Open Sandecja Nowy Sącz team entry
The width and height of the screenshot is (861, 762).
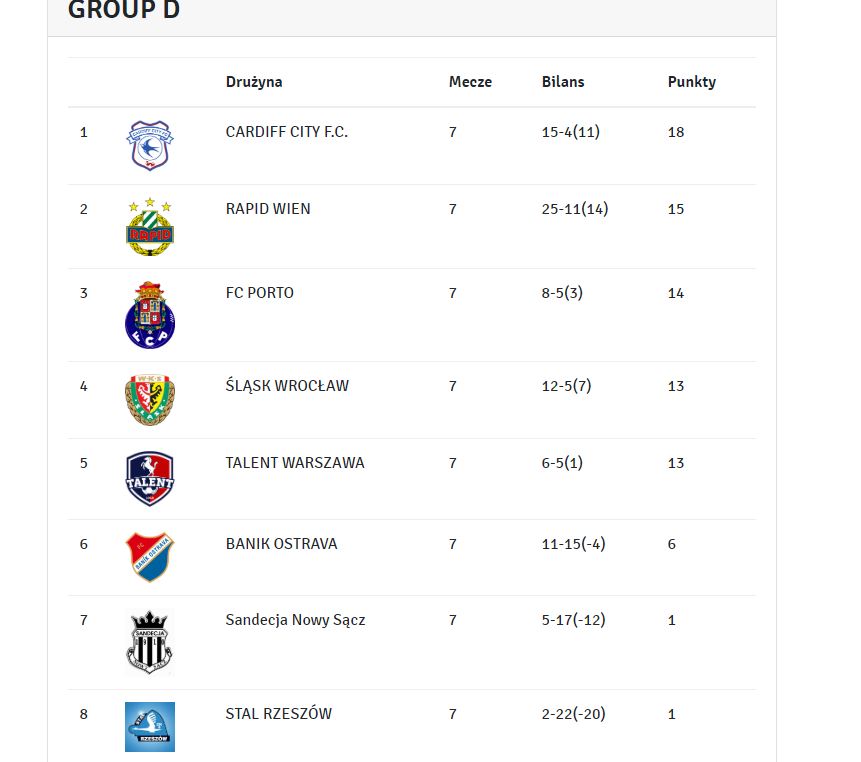(295, 620)
